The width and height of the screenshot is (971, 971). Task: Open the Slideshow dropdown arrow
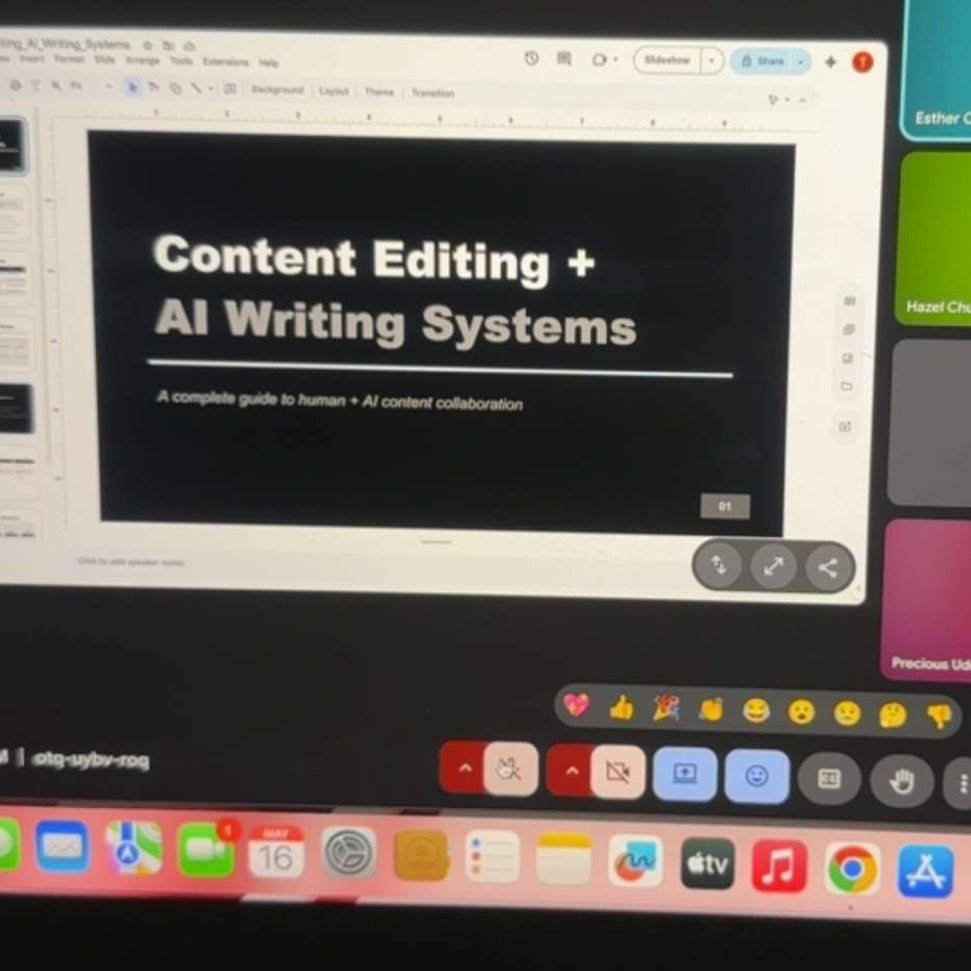(x=712, y=61)
